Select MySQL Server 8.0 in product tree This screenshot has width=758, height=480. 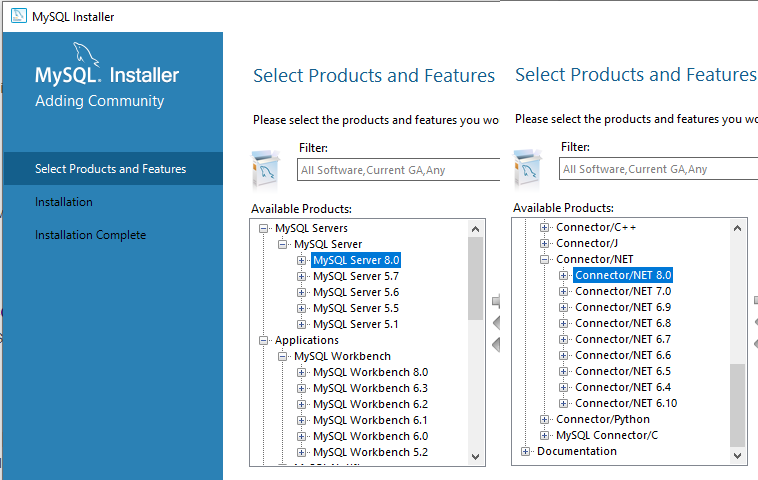356,260
